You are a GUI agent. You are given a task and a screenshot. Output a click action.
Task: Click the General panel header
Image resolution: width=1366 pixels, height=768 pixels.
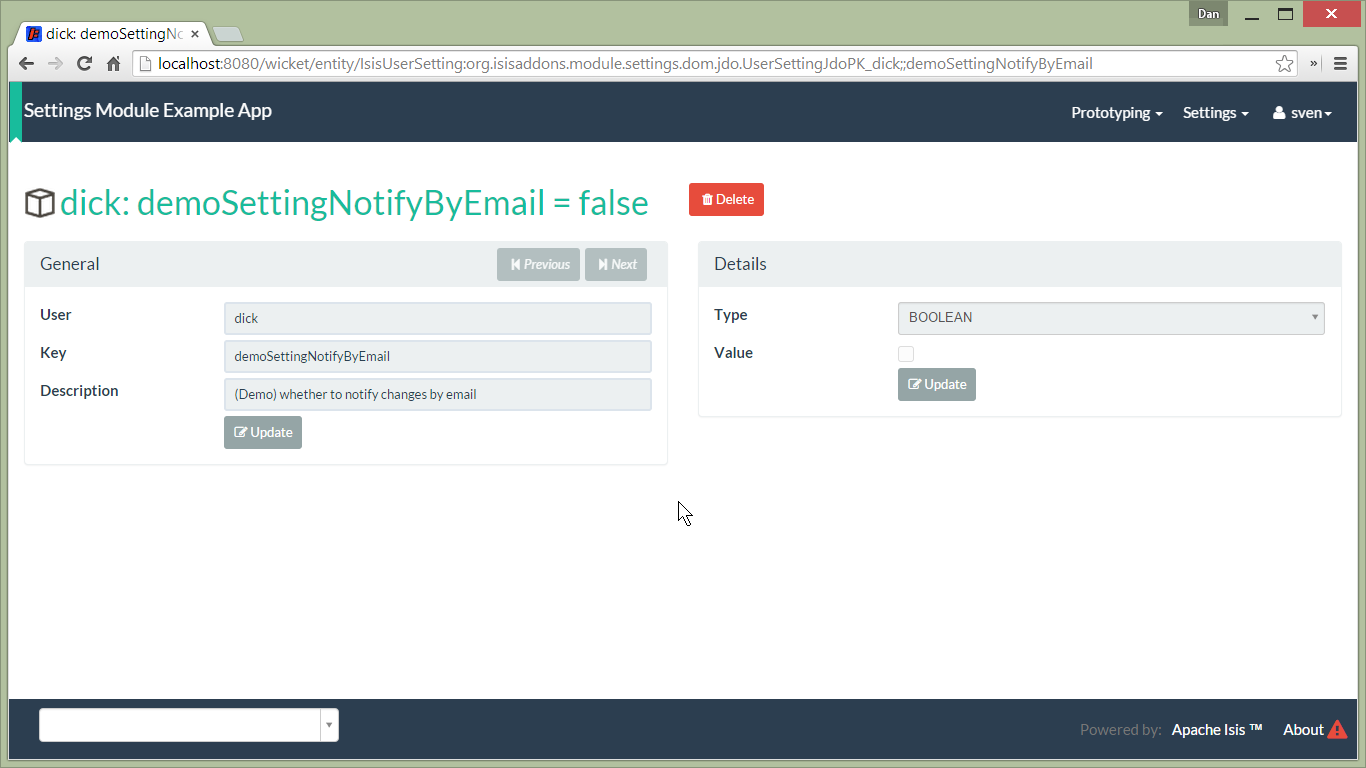[x=346, y=264]
